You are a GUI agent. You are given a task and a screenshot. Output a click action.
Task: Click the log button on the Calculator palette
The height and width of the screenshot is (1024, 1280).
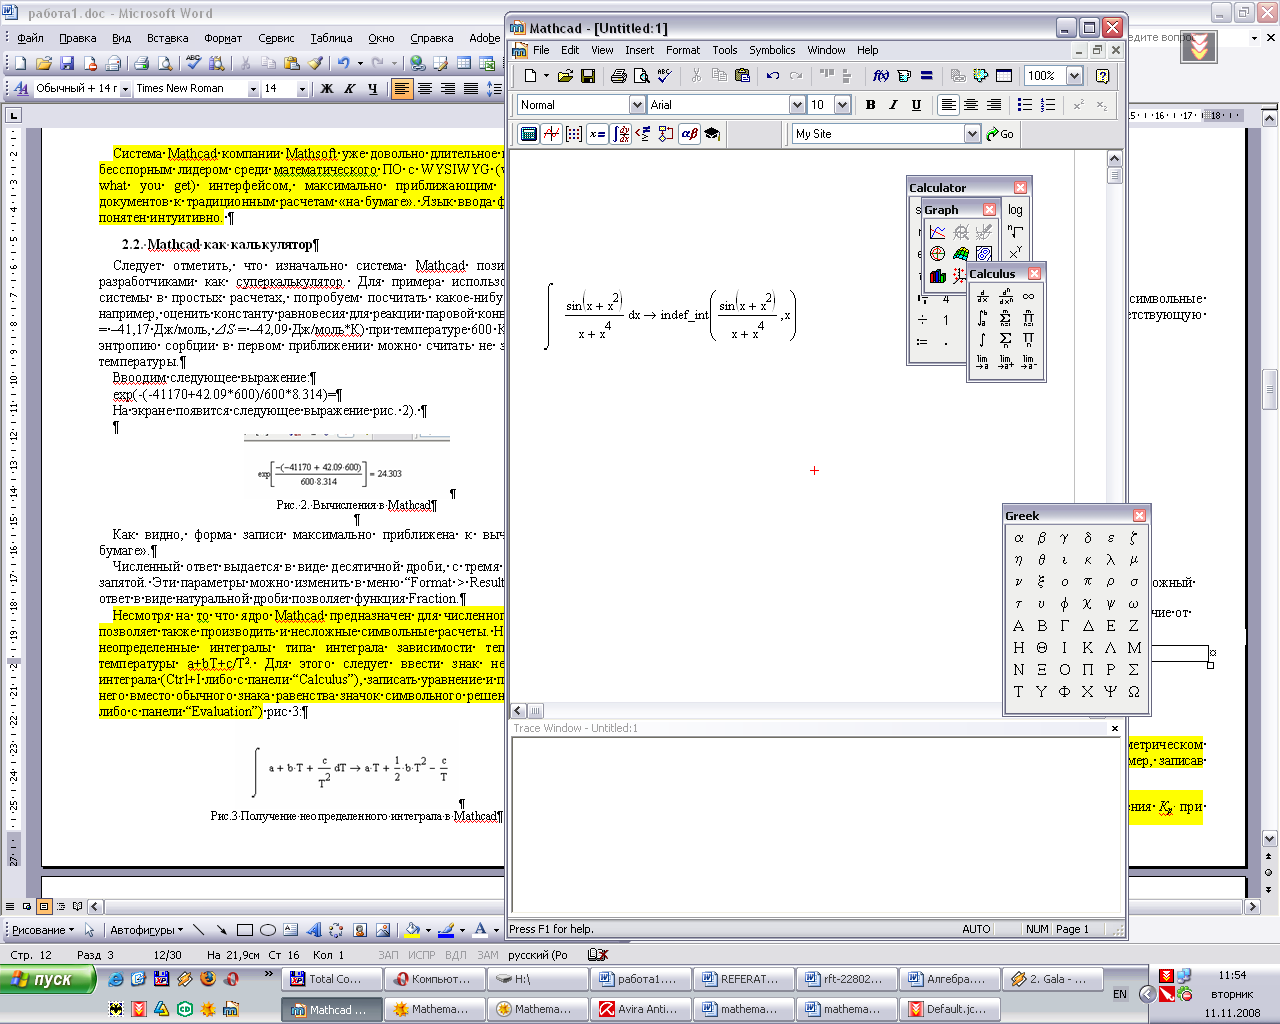click(1015, 210)
